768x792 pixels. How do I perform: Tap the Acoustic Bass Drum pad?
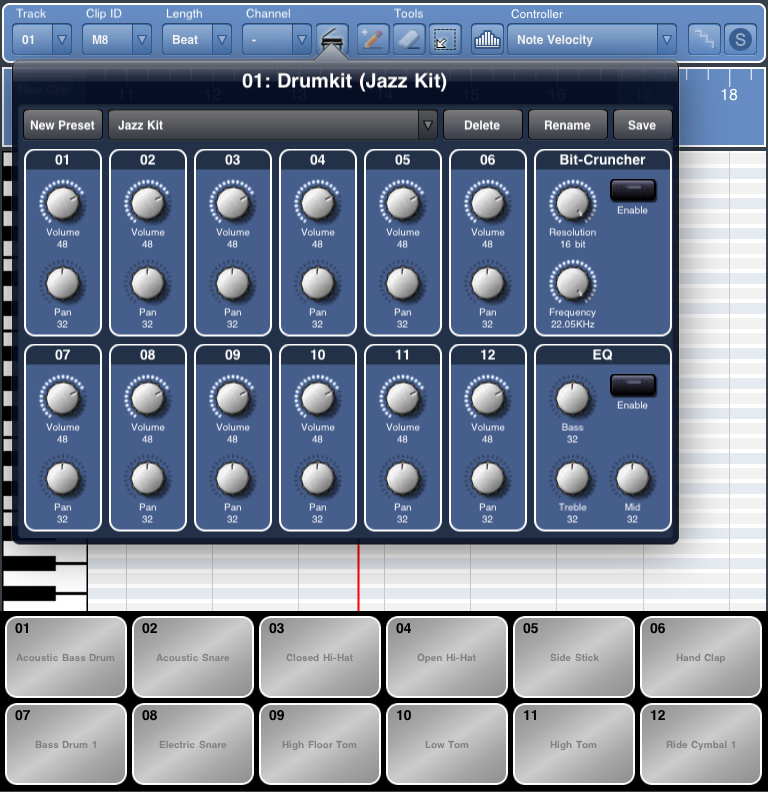tap(66, 657)
